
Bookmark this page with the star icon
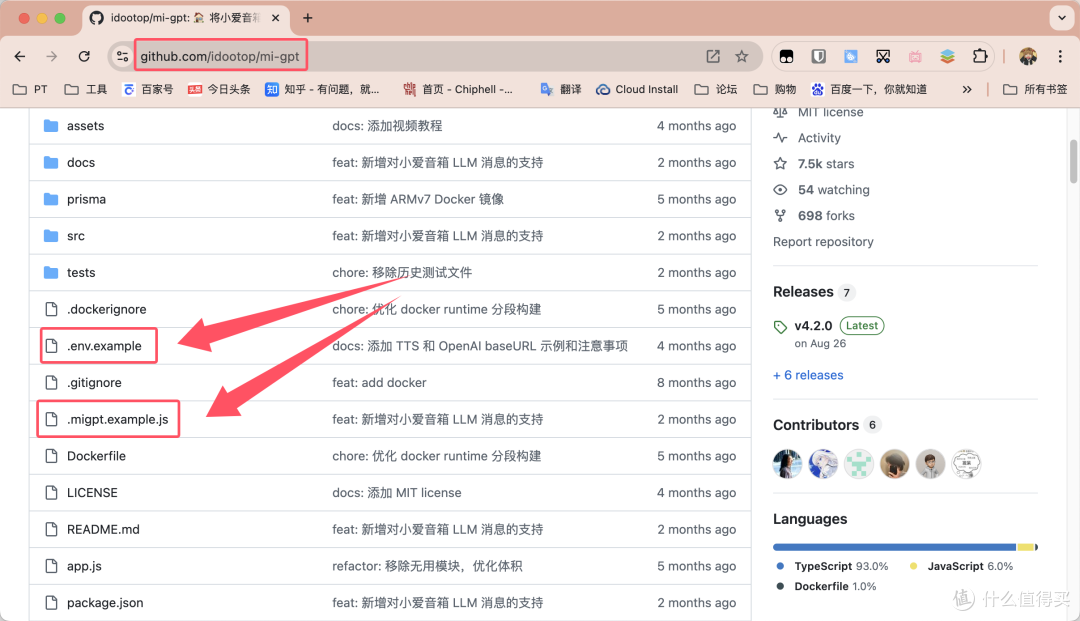(x=742, y=56)
